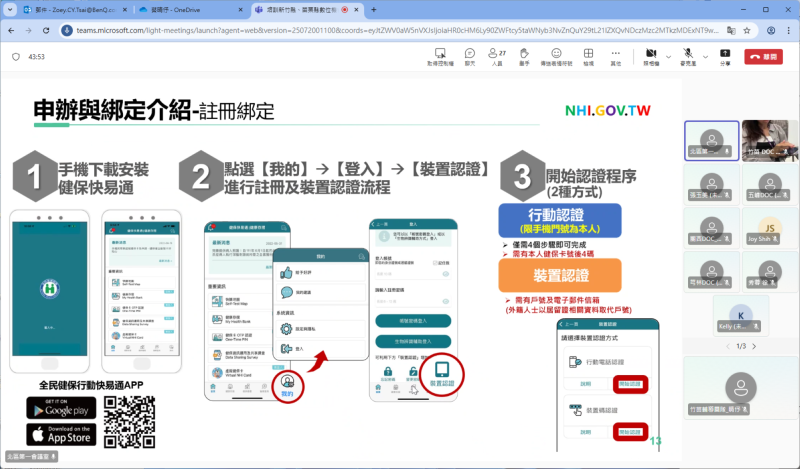Open the tab search dropdown arrow
Screen dimensions: 800x469
(10, 10)
